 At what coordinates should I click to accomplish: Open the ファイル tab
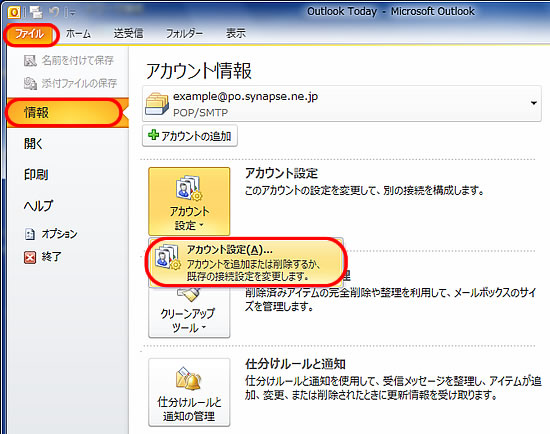[x=30, y=34]
